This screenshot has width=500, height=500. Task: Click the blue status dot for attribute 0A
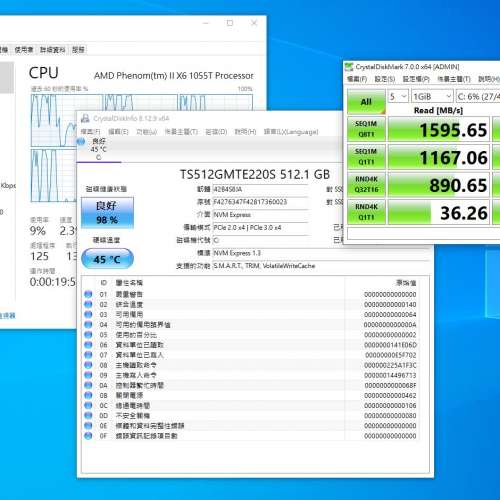(88, 385)
